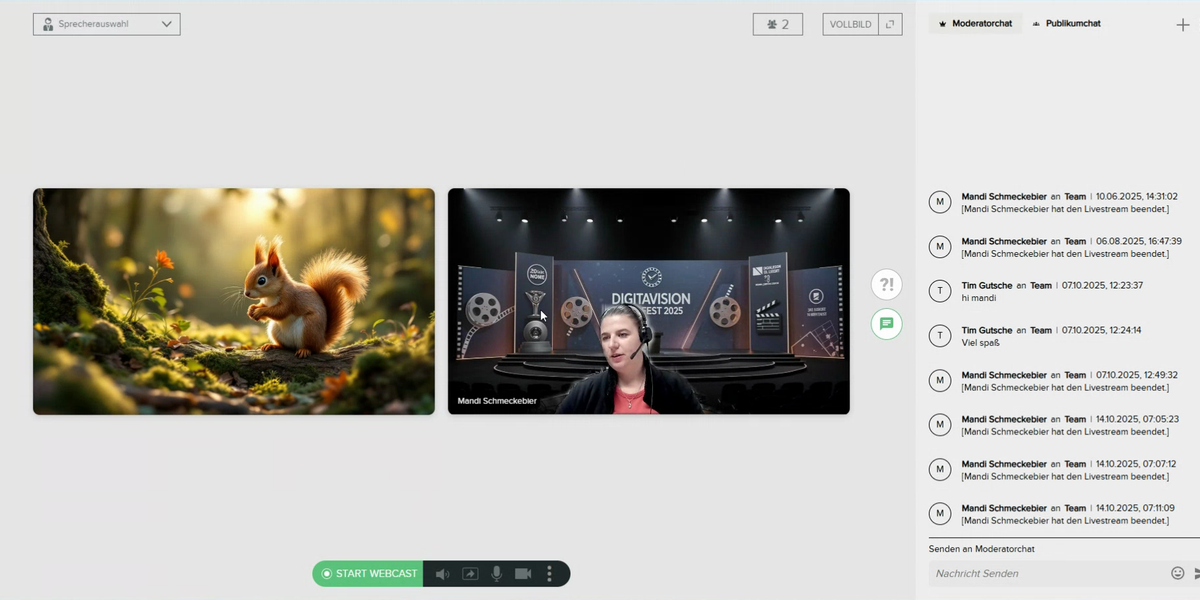This screenshot has width=1200, height=600.
Task: Toggle the microphone icon
Action: (497, 573)
